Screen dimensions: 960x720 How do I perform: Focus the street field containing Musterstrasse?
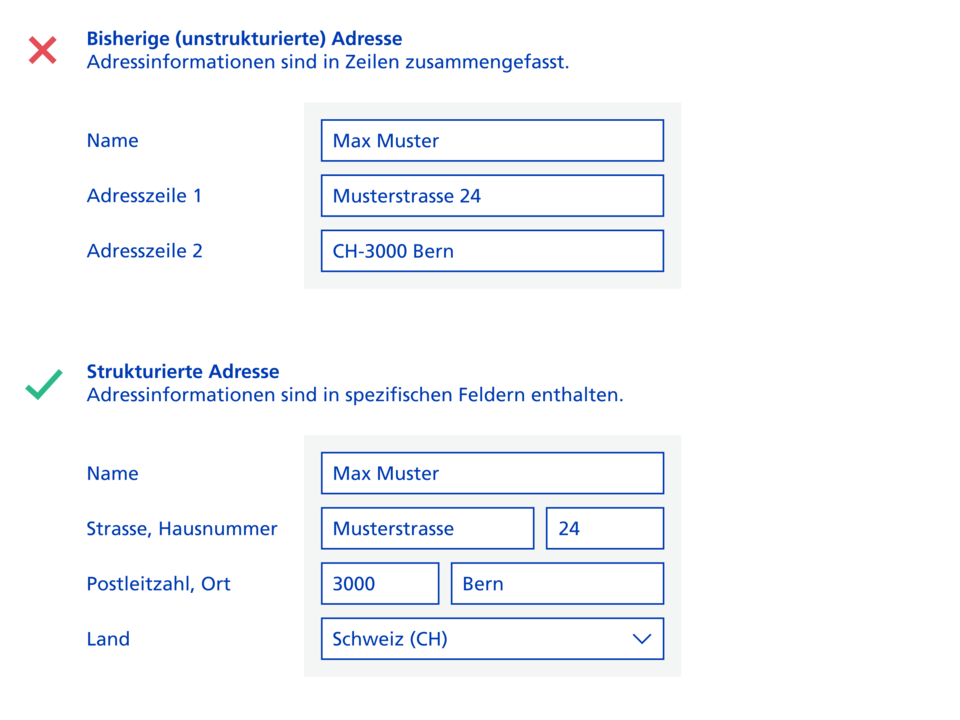click(x=427, y=528)
